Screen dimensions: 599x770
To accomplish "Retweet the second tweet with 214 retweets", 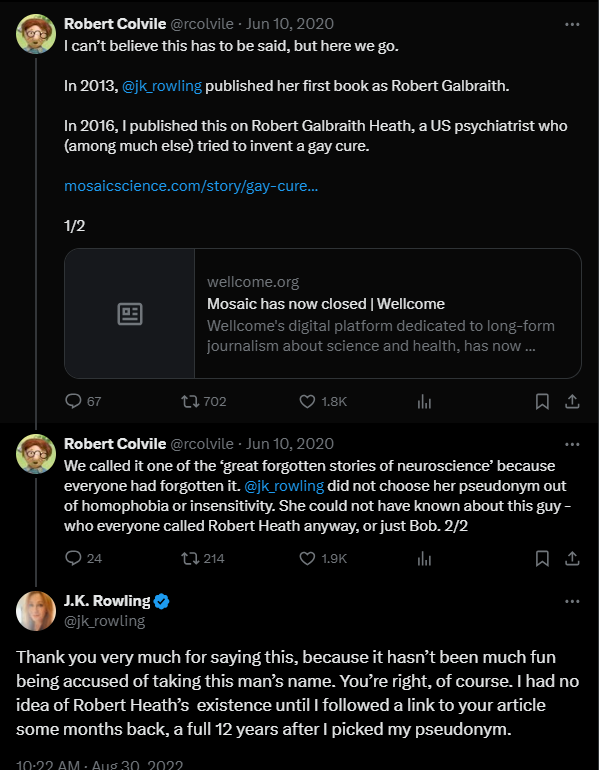I will tap(190, 558).
